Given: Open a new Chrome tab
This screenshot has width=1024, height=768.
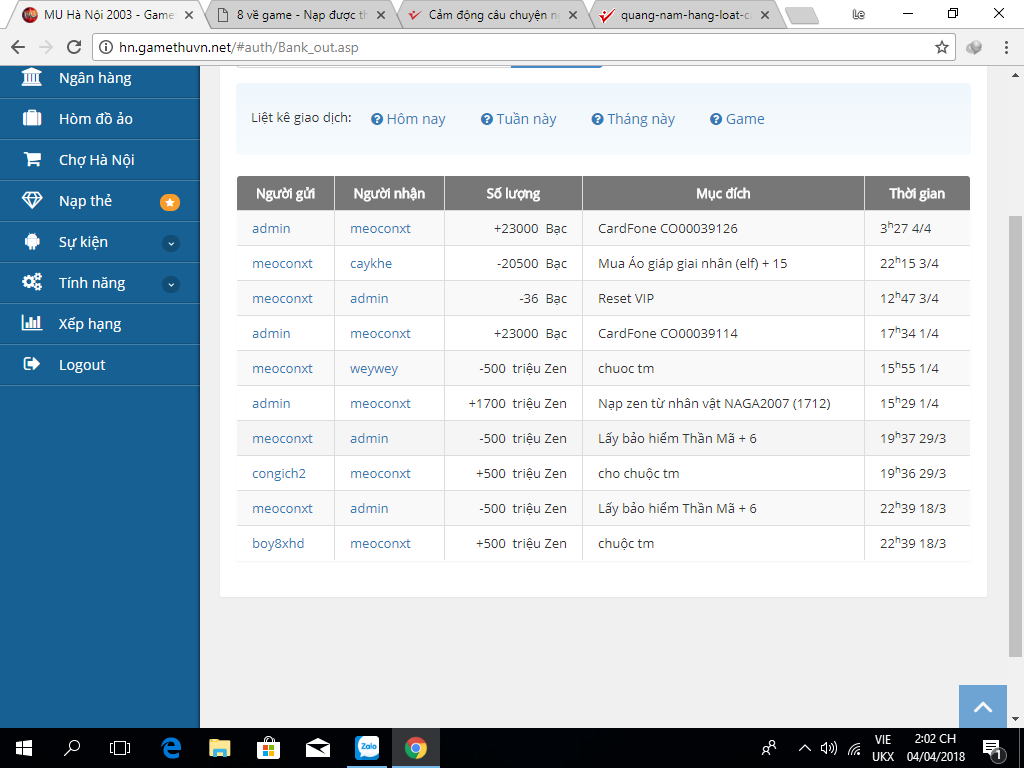Looking at the screenshot, I should click(801, 15).
